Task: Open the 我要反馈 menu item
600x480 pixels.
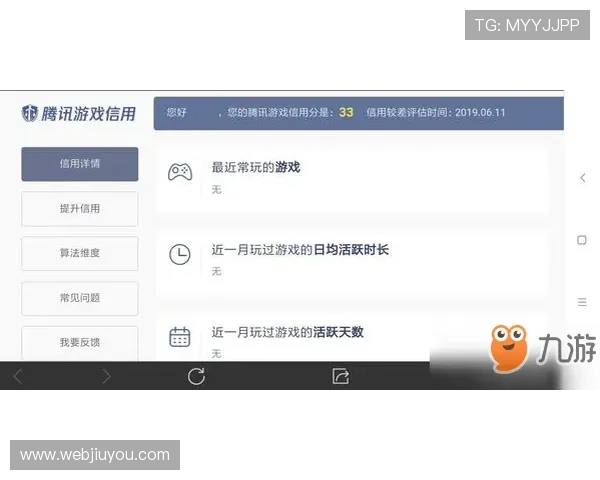Action: pos(80,343)
